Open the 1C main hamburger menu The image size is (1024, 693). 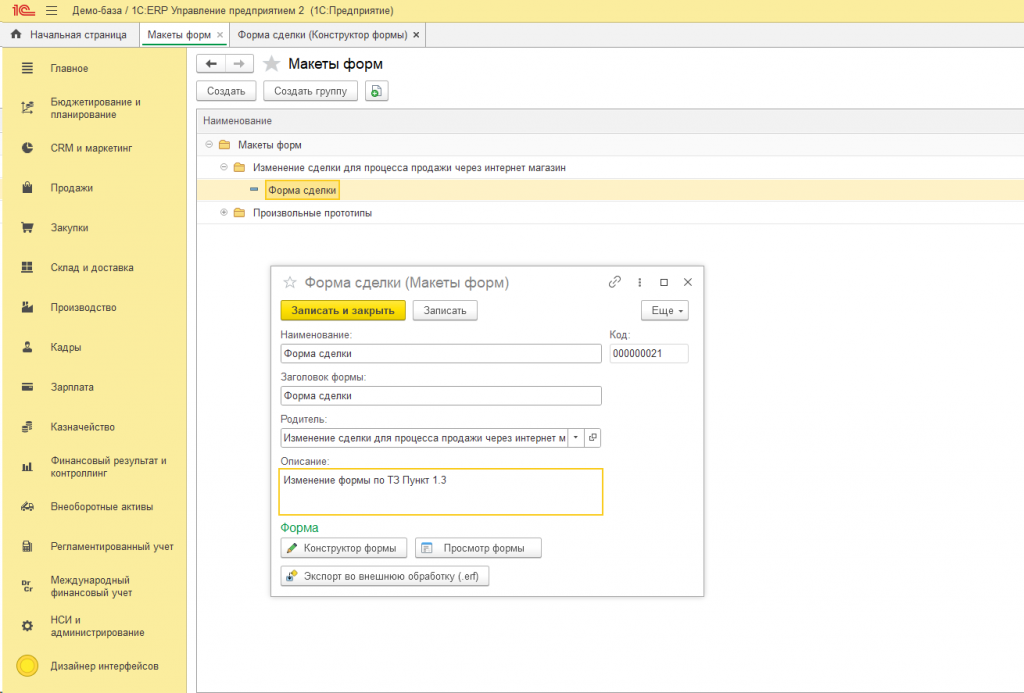[x=52, y=11]
